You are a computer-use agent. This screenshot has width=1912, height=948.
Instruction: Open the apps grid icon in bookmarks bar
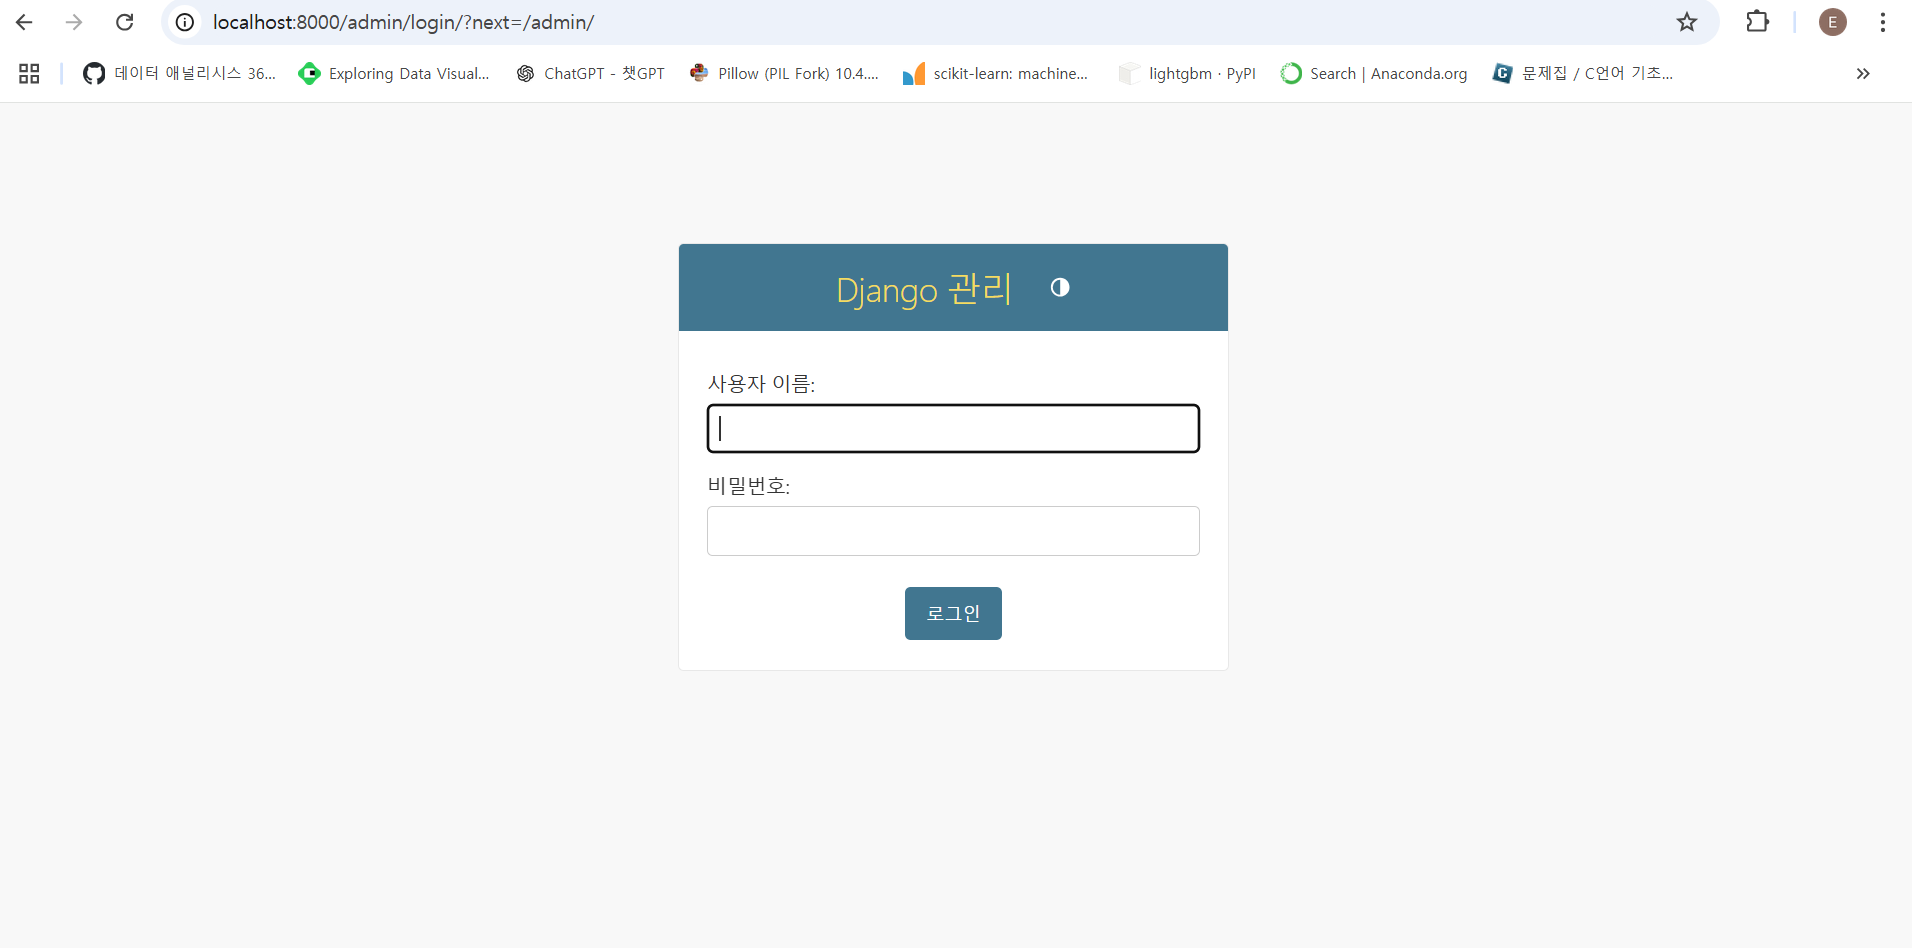click(x=29, y=73)
